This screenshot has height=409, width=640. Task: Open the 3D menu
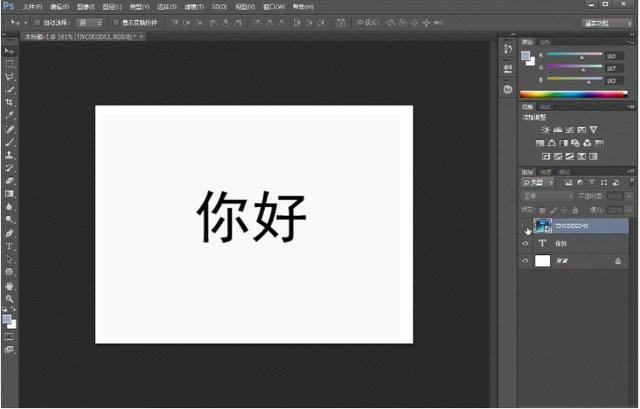point(219,6)
